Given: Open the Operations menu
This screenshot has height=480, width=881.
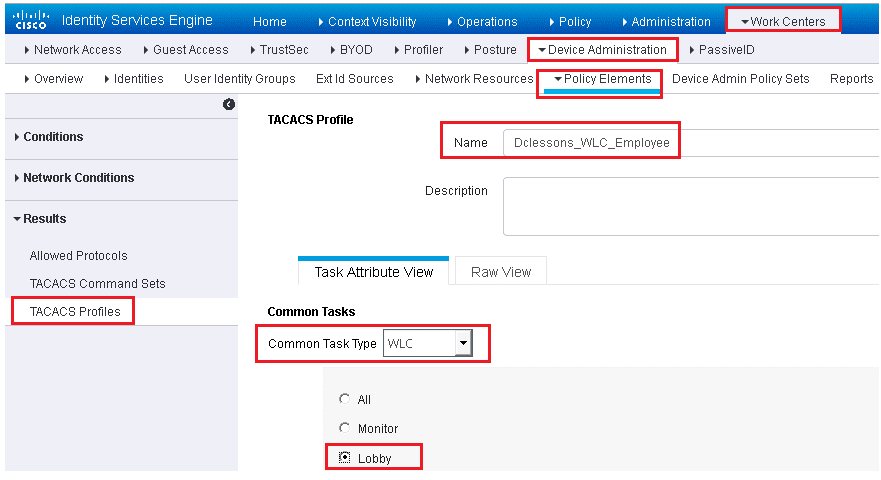Looking at the screenshot, I should [x=483, y=21].
